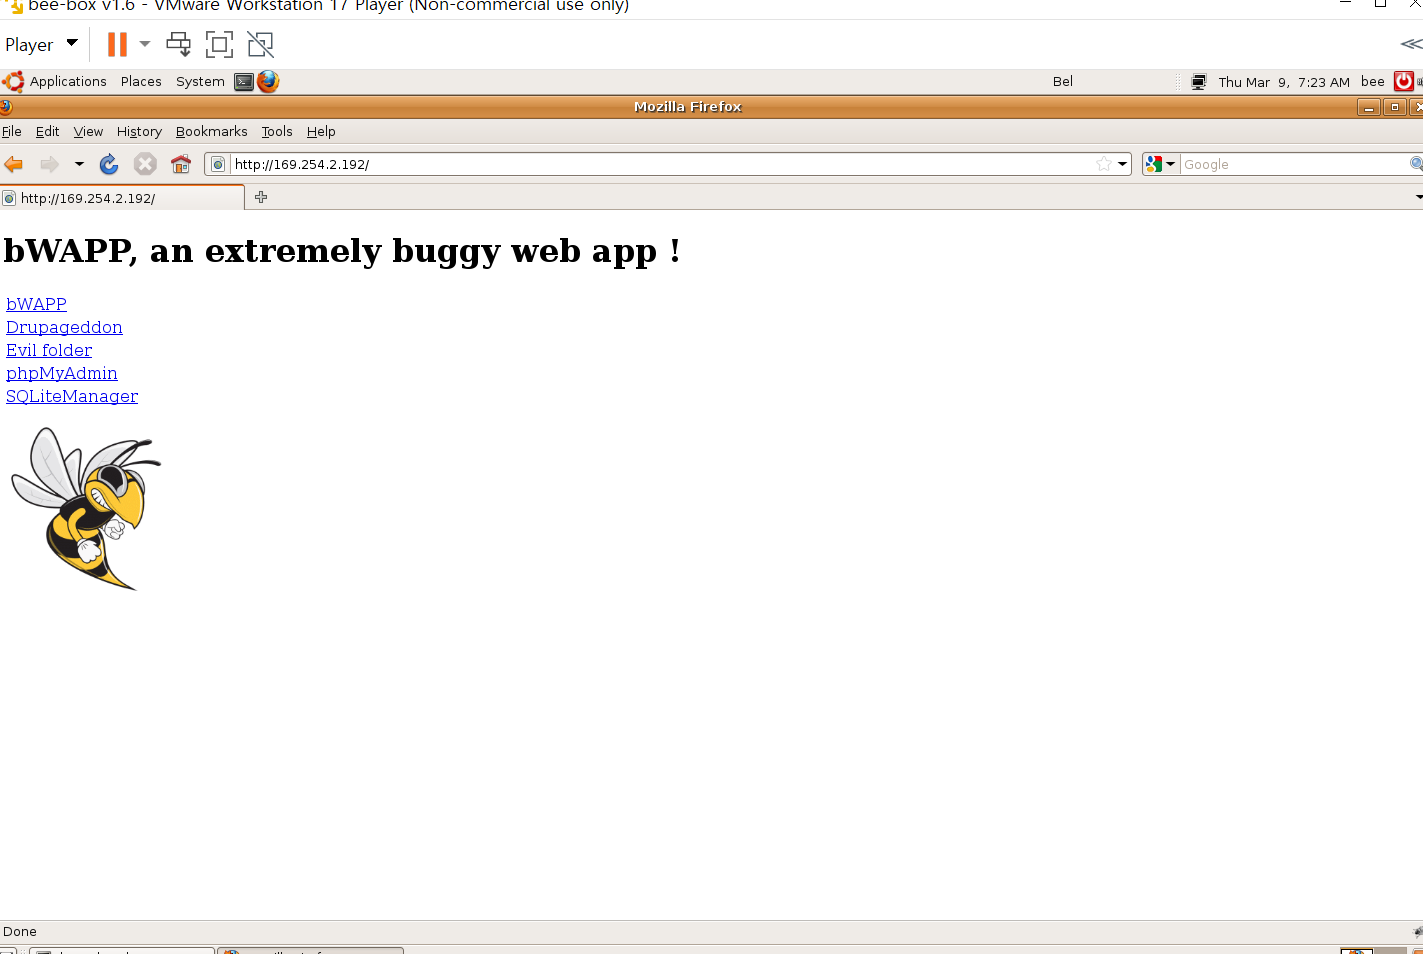The image size is (1423, 954).
Task: Click the forward navigation arrow
Action: (49, 164)
